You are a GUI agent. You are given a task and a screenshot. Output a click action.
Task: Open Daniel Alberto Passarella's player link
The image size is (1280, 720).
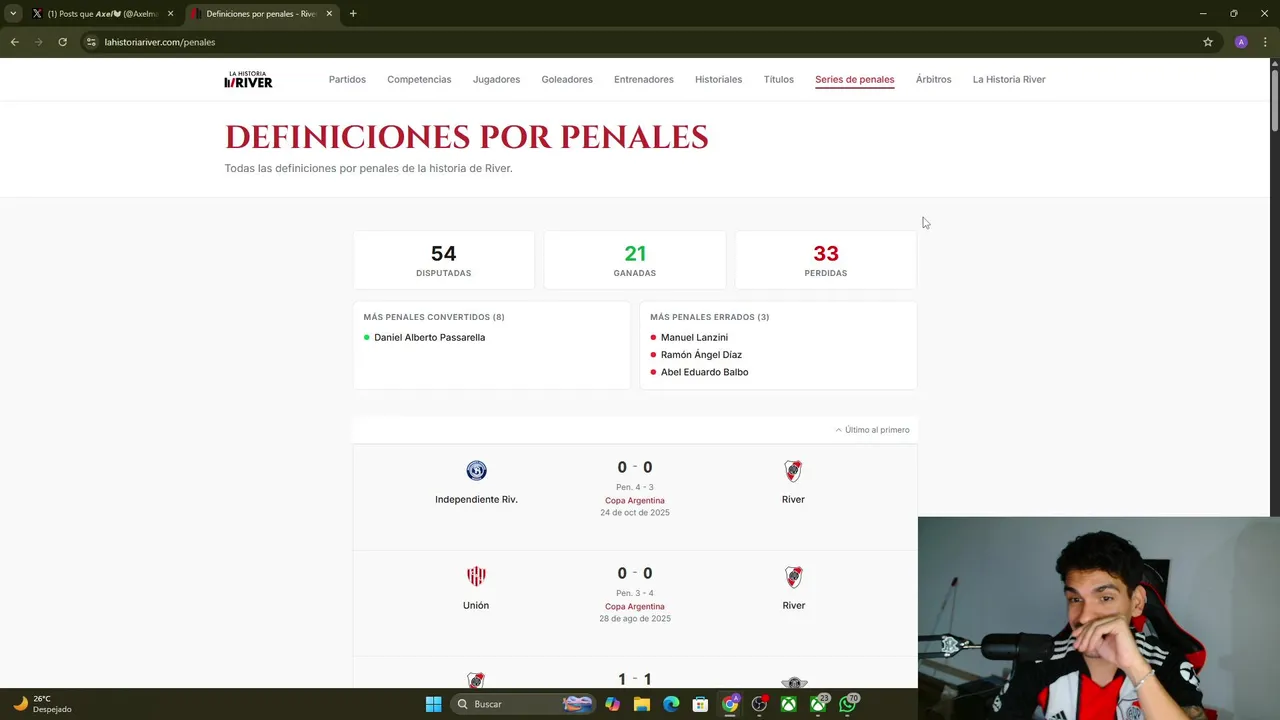(429, 337)
